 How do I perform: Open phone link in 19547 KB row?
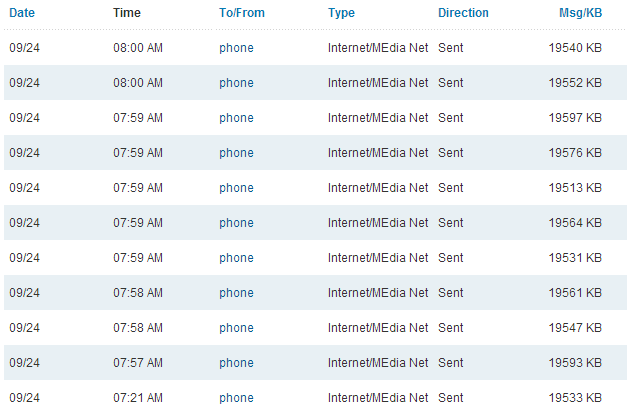point(236,328)
